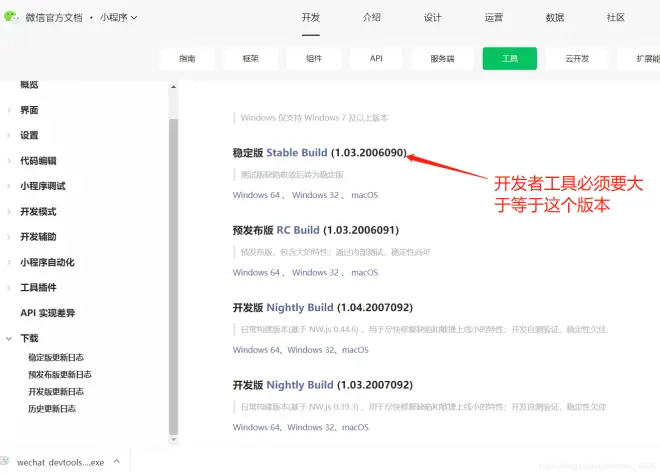Download Nightly 1.04.2007092 for Windows 64
The image size is (660, 475).
click(256, 350)
